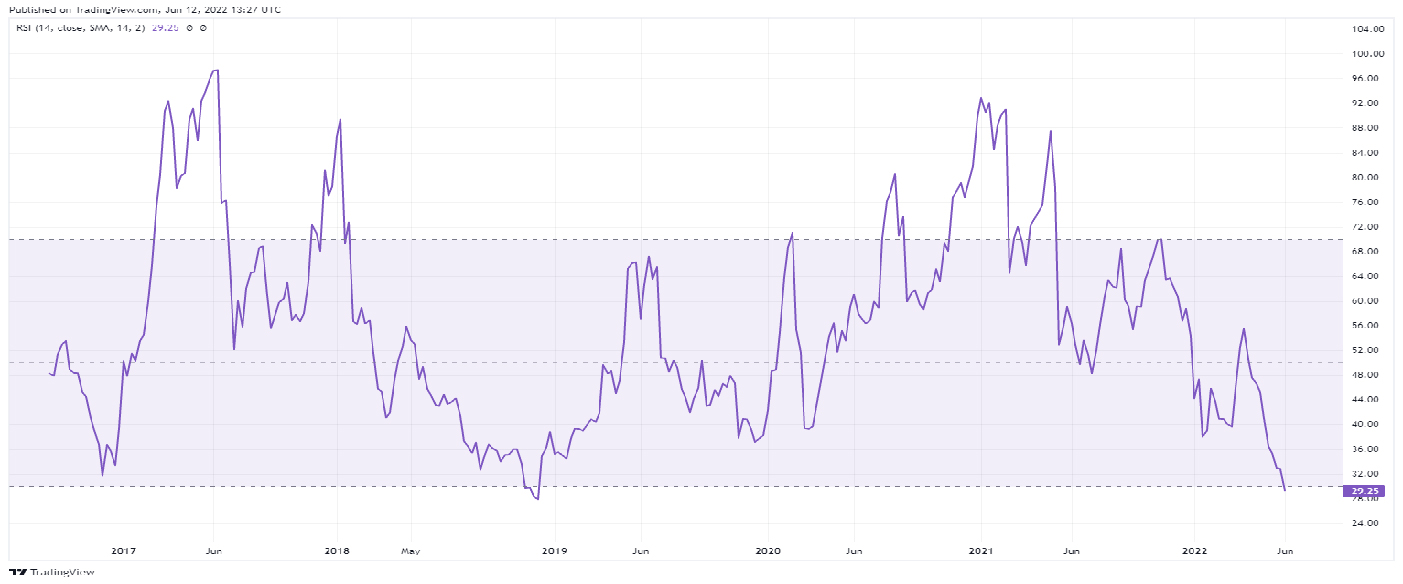Select the 2020 label on time axis
Image resolution: width=1403 pixels, height=584 pixels.
pyautogui.click(x=768, y=550)
